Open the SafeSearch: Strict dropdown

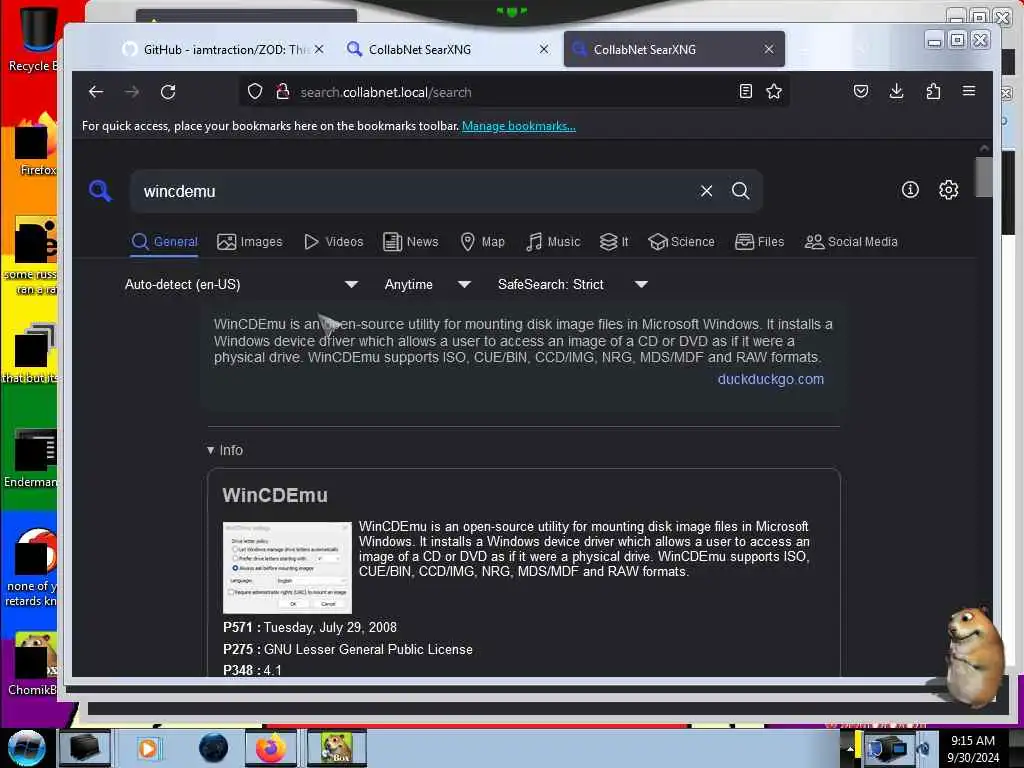[572, 284]
